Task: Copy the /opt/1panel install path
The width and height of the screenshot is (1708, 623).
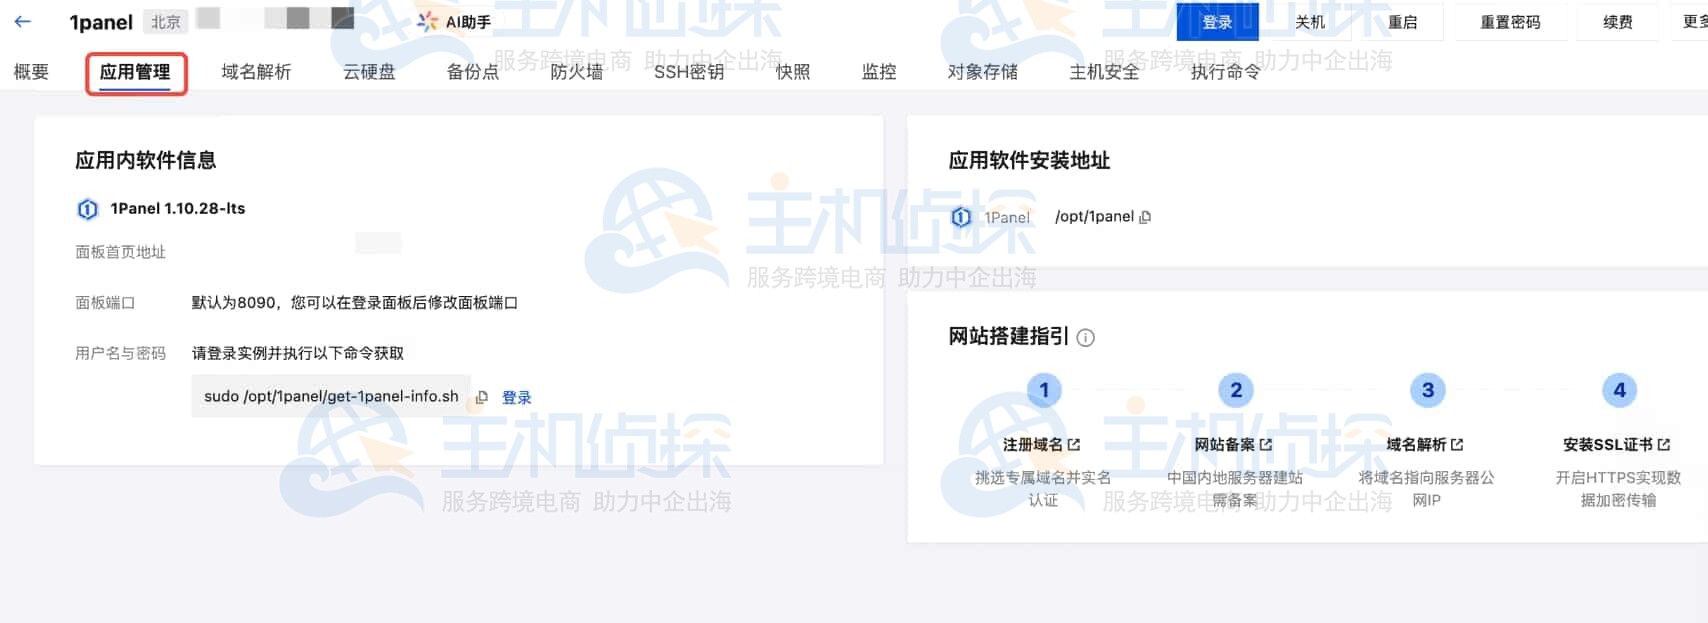Action: click(x=1145, y=217)
